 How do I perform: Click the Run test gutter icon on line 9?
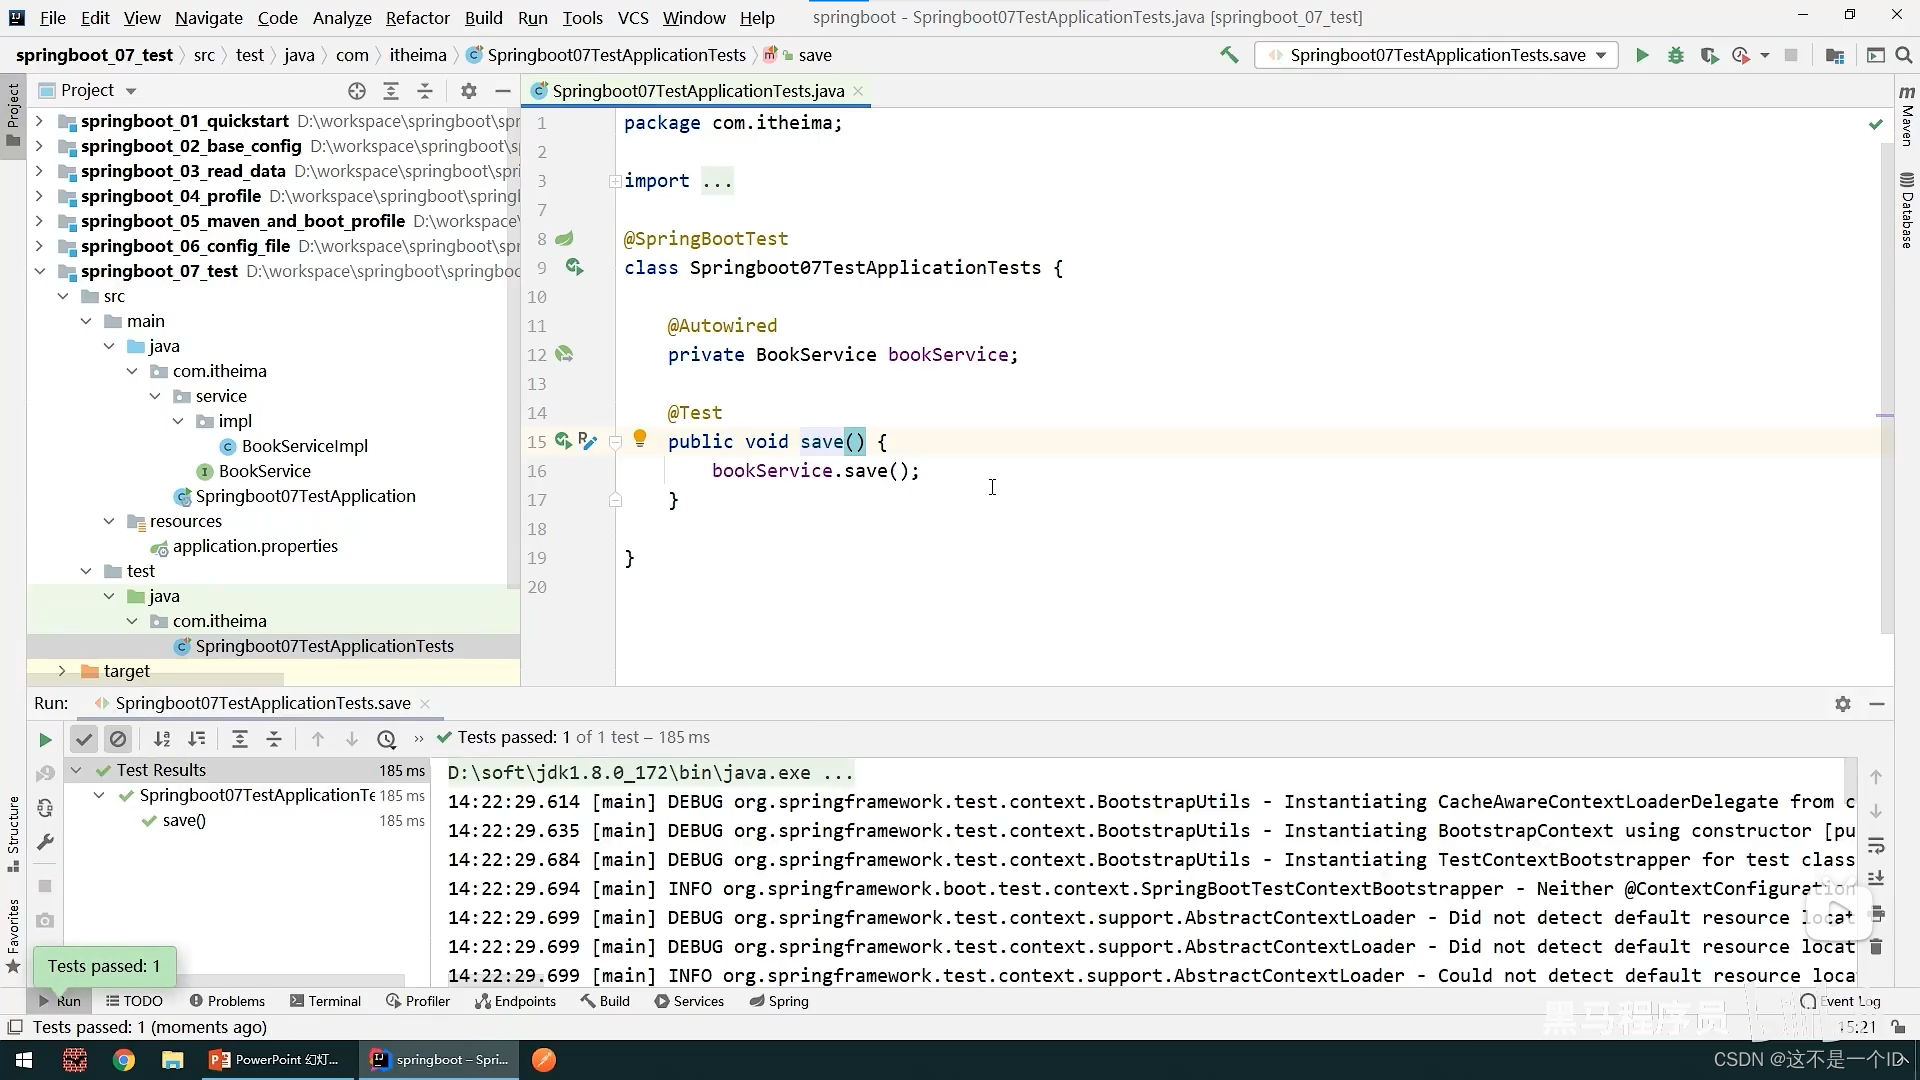pyautogui.click(x=574, y=267)
